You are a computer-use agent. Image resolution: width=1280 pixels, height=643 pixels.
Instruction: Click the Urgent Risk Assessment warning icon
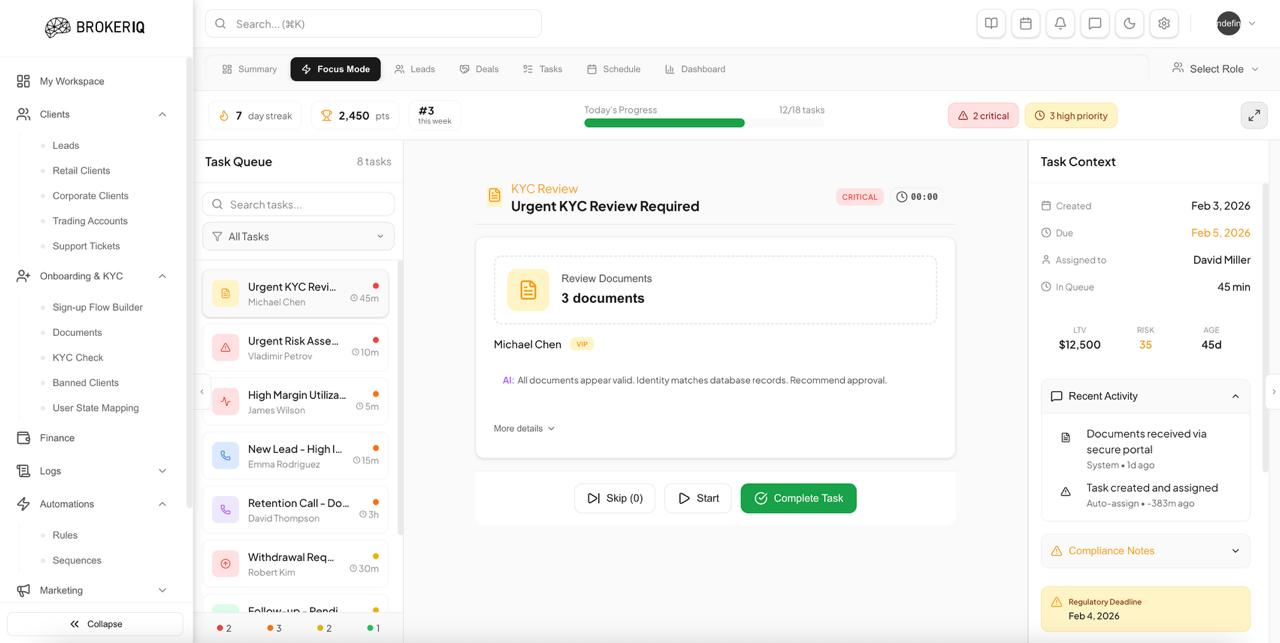225,347
